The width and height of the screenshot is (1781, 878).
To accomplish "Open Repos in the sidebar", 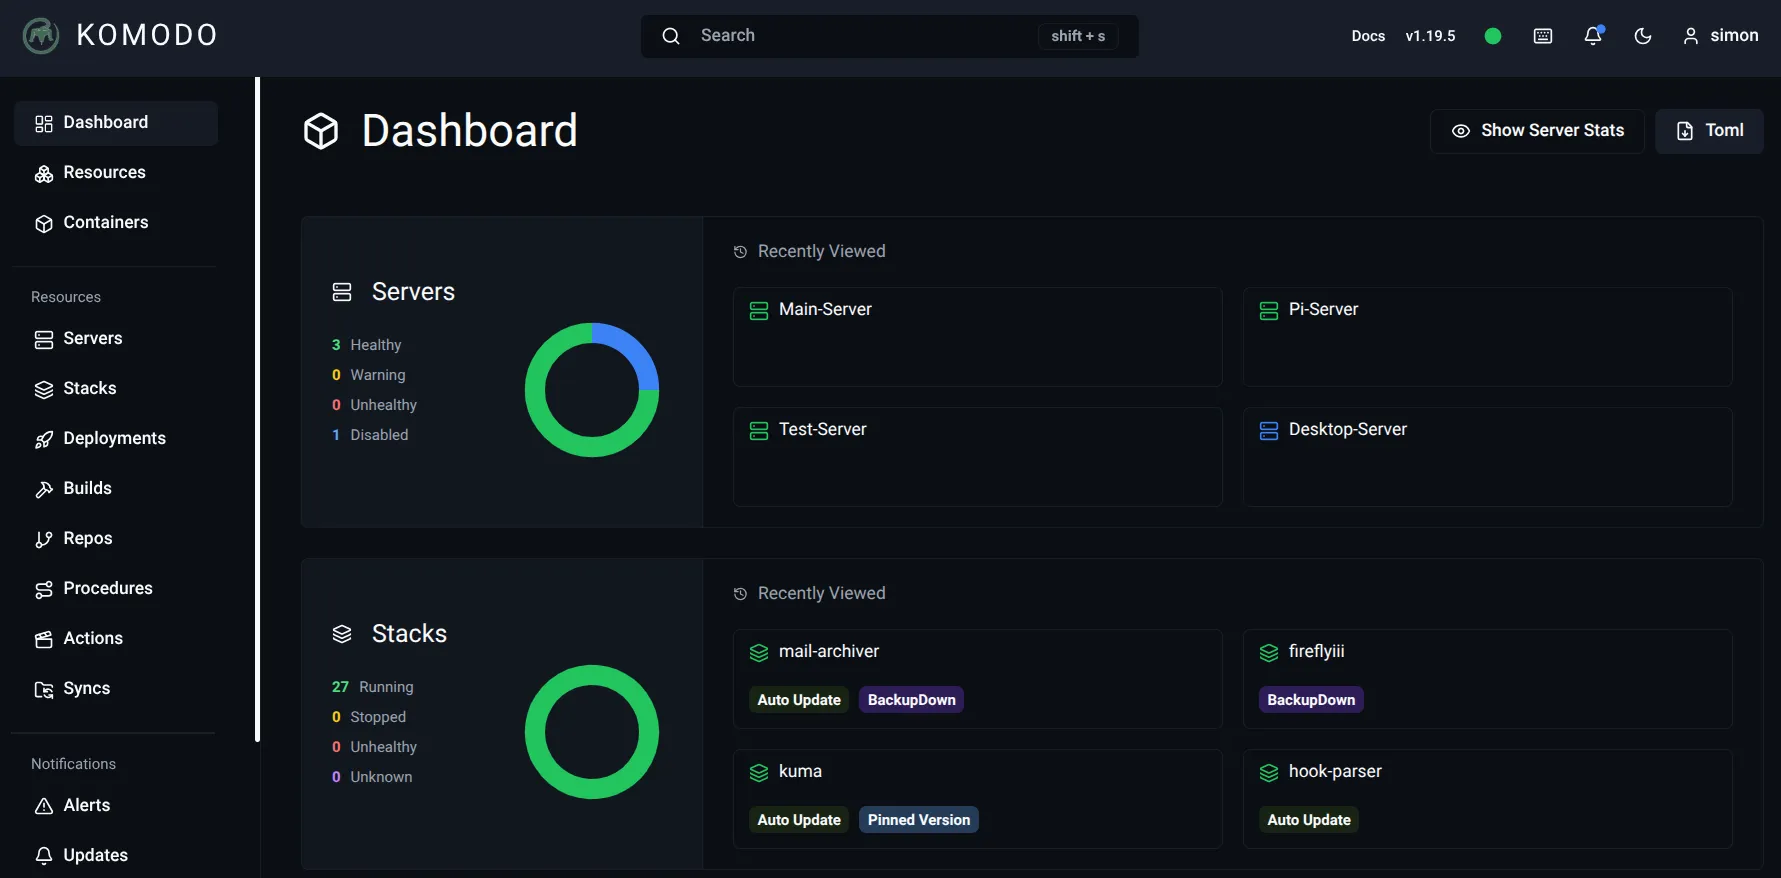I will 116,539.
